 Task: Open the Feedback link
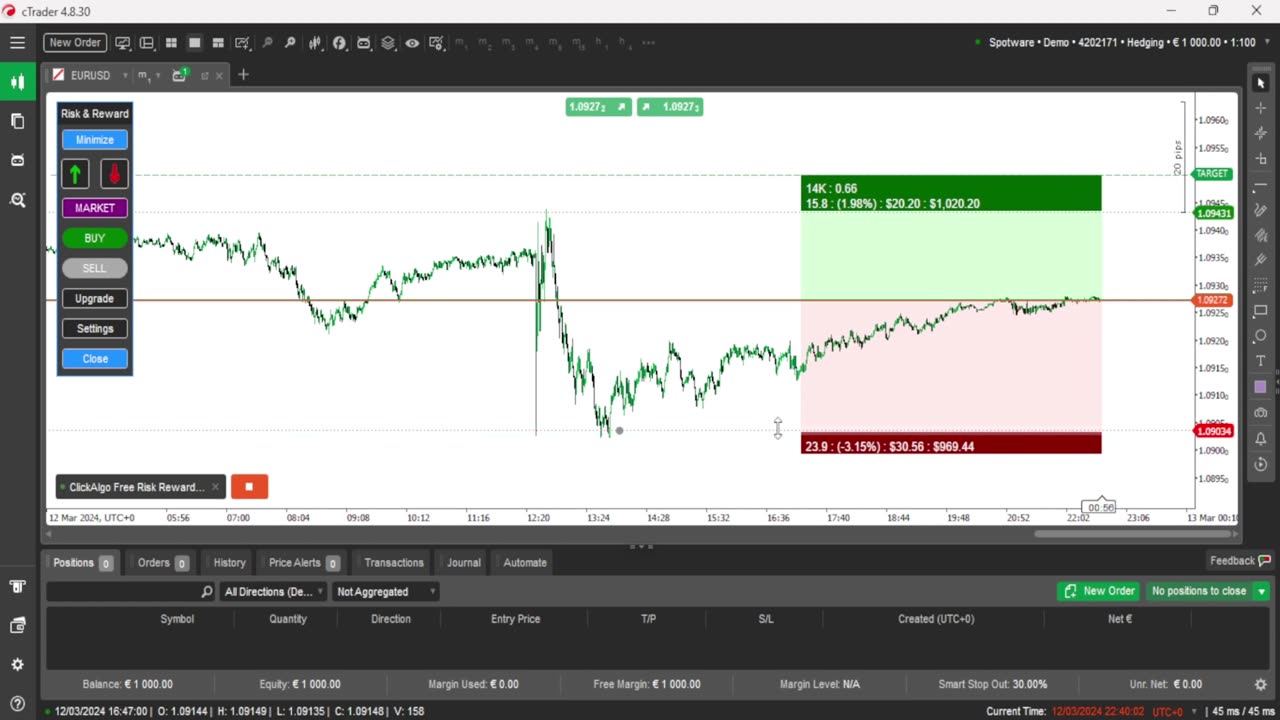tap(1240, 561)
